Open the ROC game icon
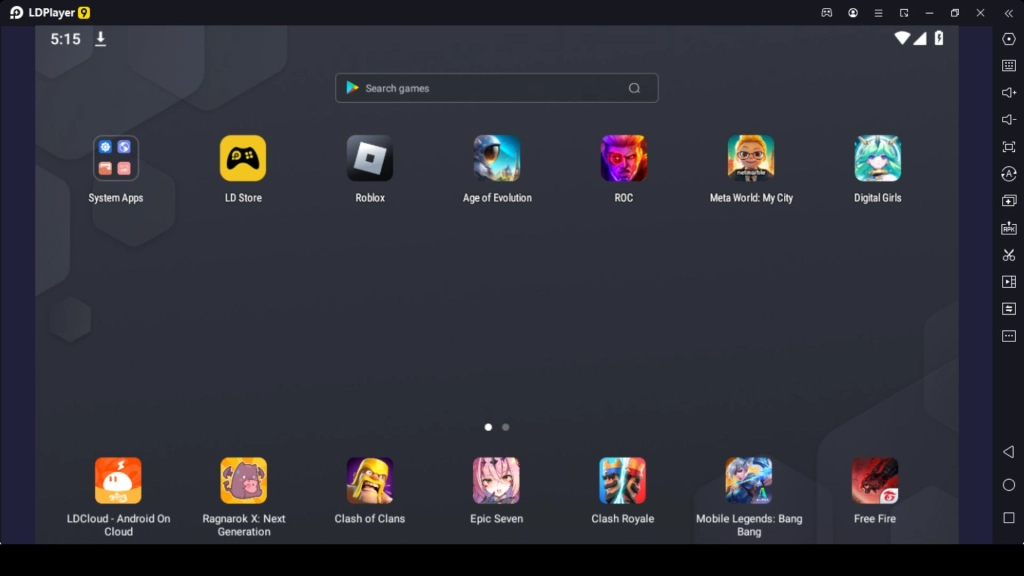1024x576 pixels. tap(624, 158)
